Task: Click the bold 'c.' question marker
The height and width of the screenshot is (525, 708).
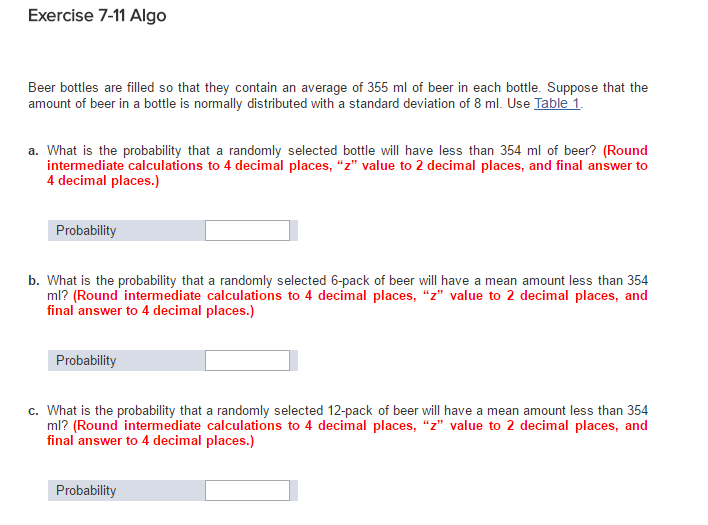Action: (34, 411)
